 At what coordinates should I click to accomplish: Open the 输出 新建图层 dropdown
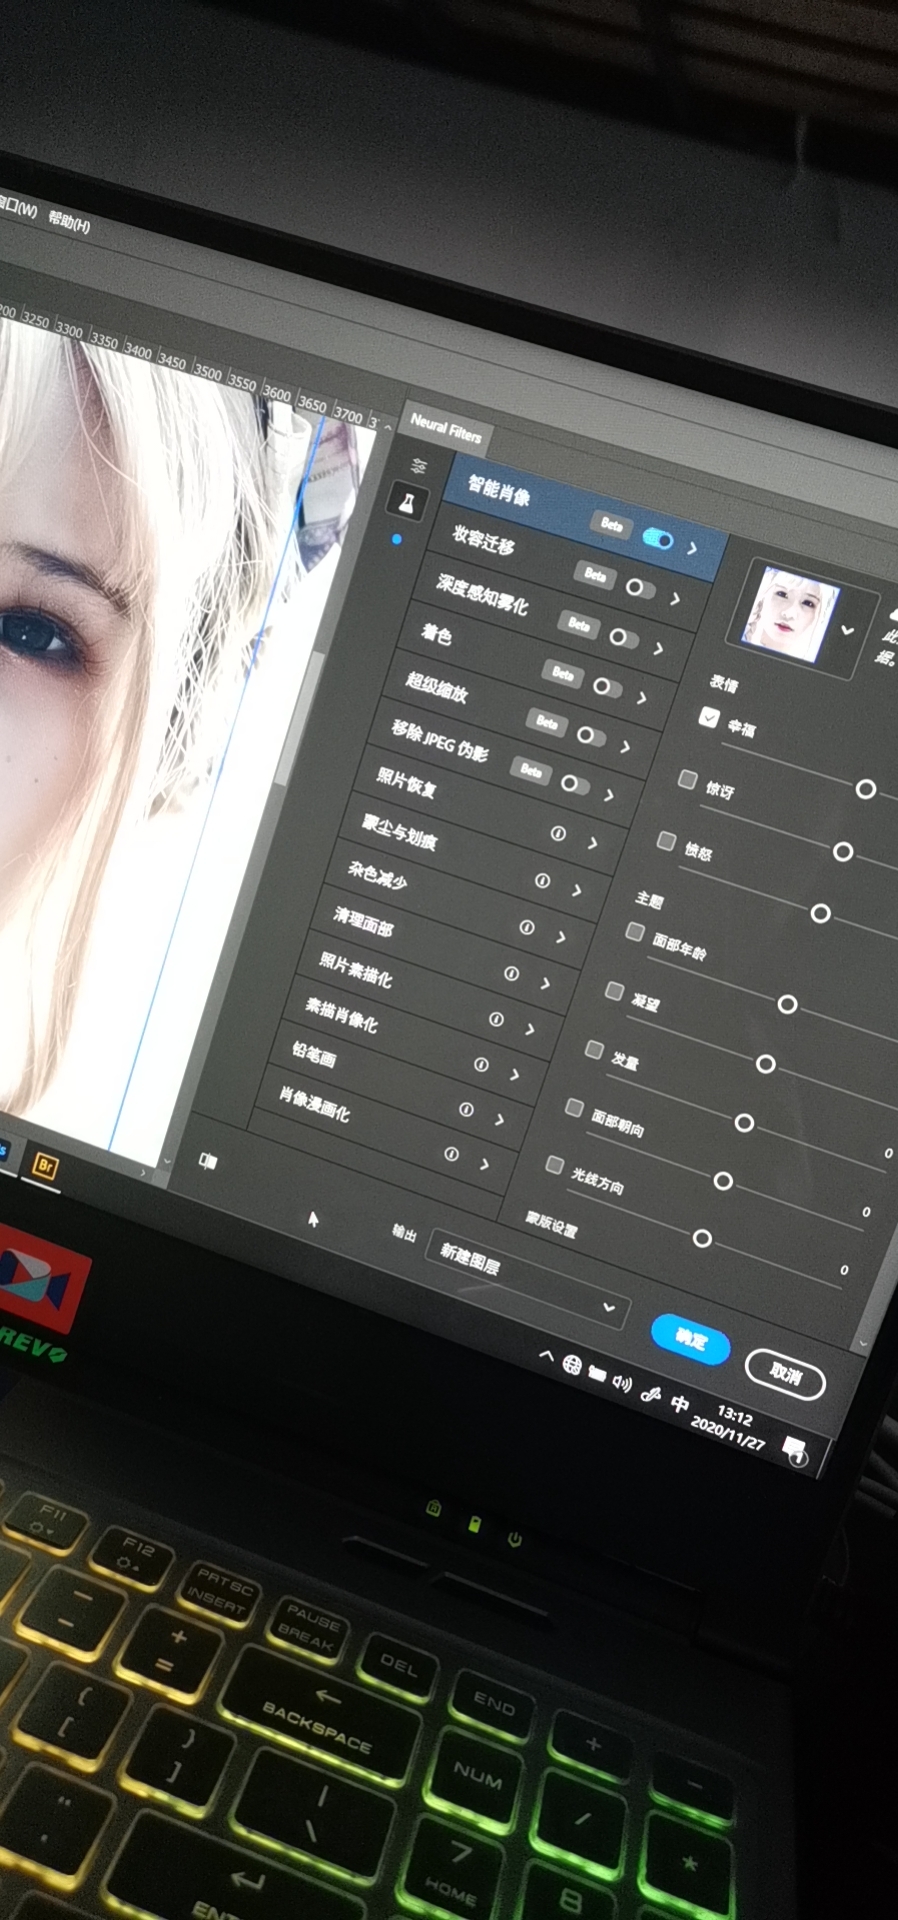[528, 1281]
